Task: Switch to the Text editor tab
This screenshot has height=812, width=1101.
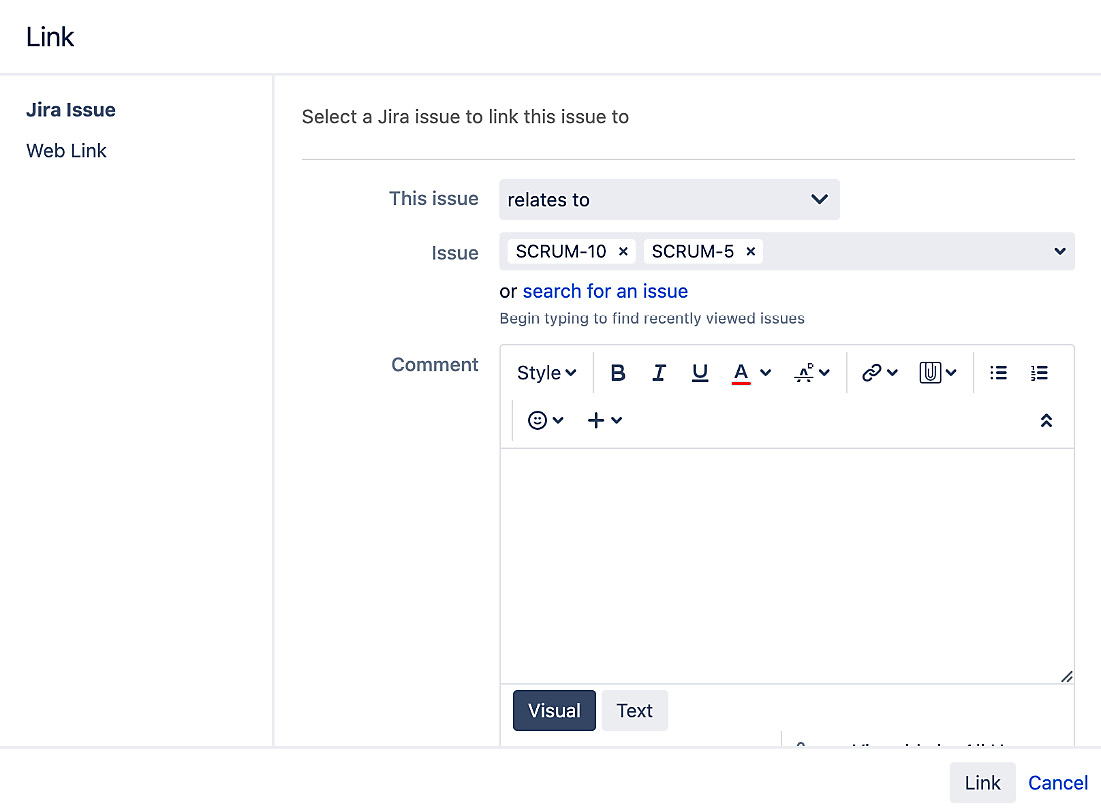Action: point(635,710)
